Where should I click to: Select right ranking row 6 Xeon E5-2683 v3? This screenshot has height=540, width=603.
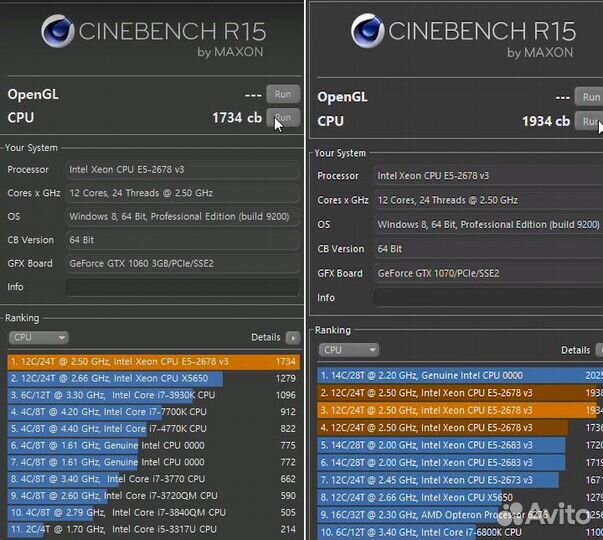[460, 463]
